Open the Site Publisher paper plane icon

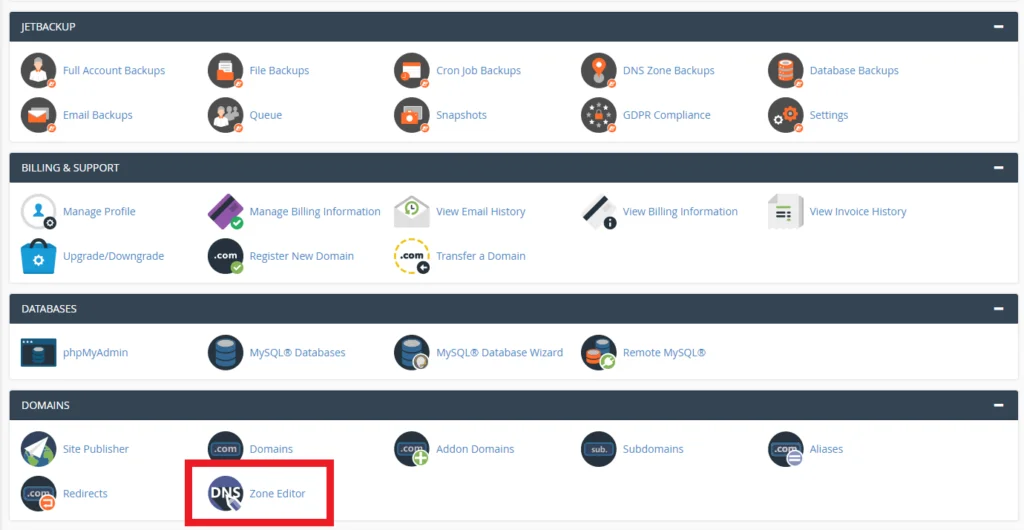tap(39, 449)
